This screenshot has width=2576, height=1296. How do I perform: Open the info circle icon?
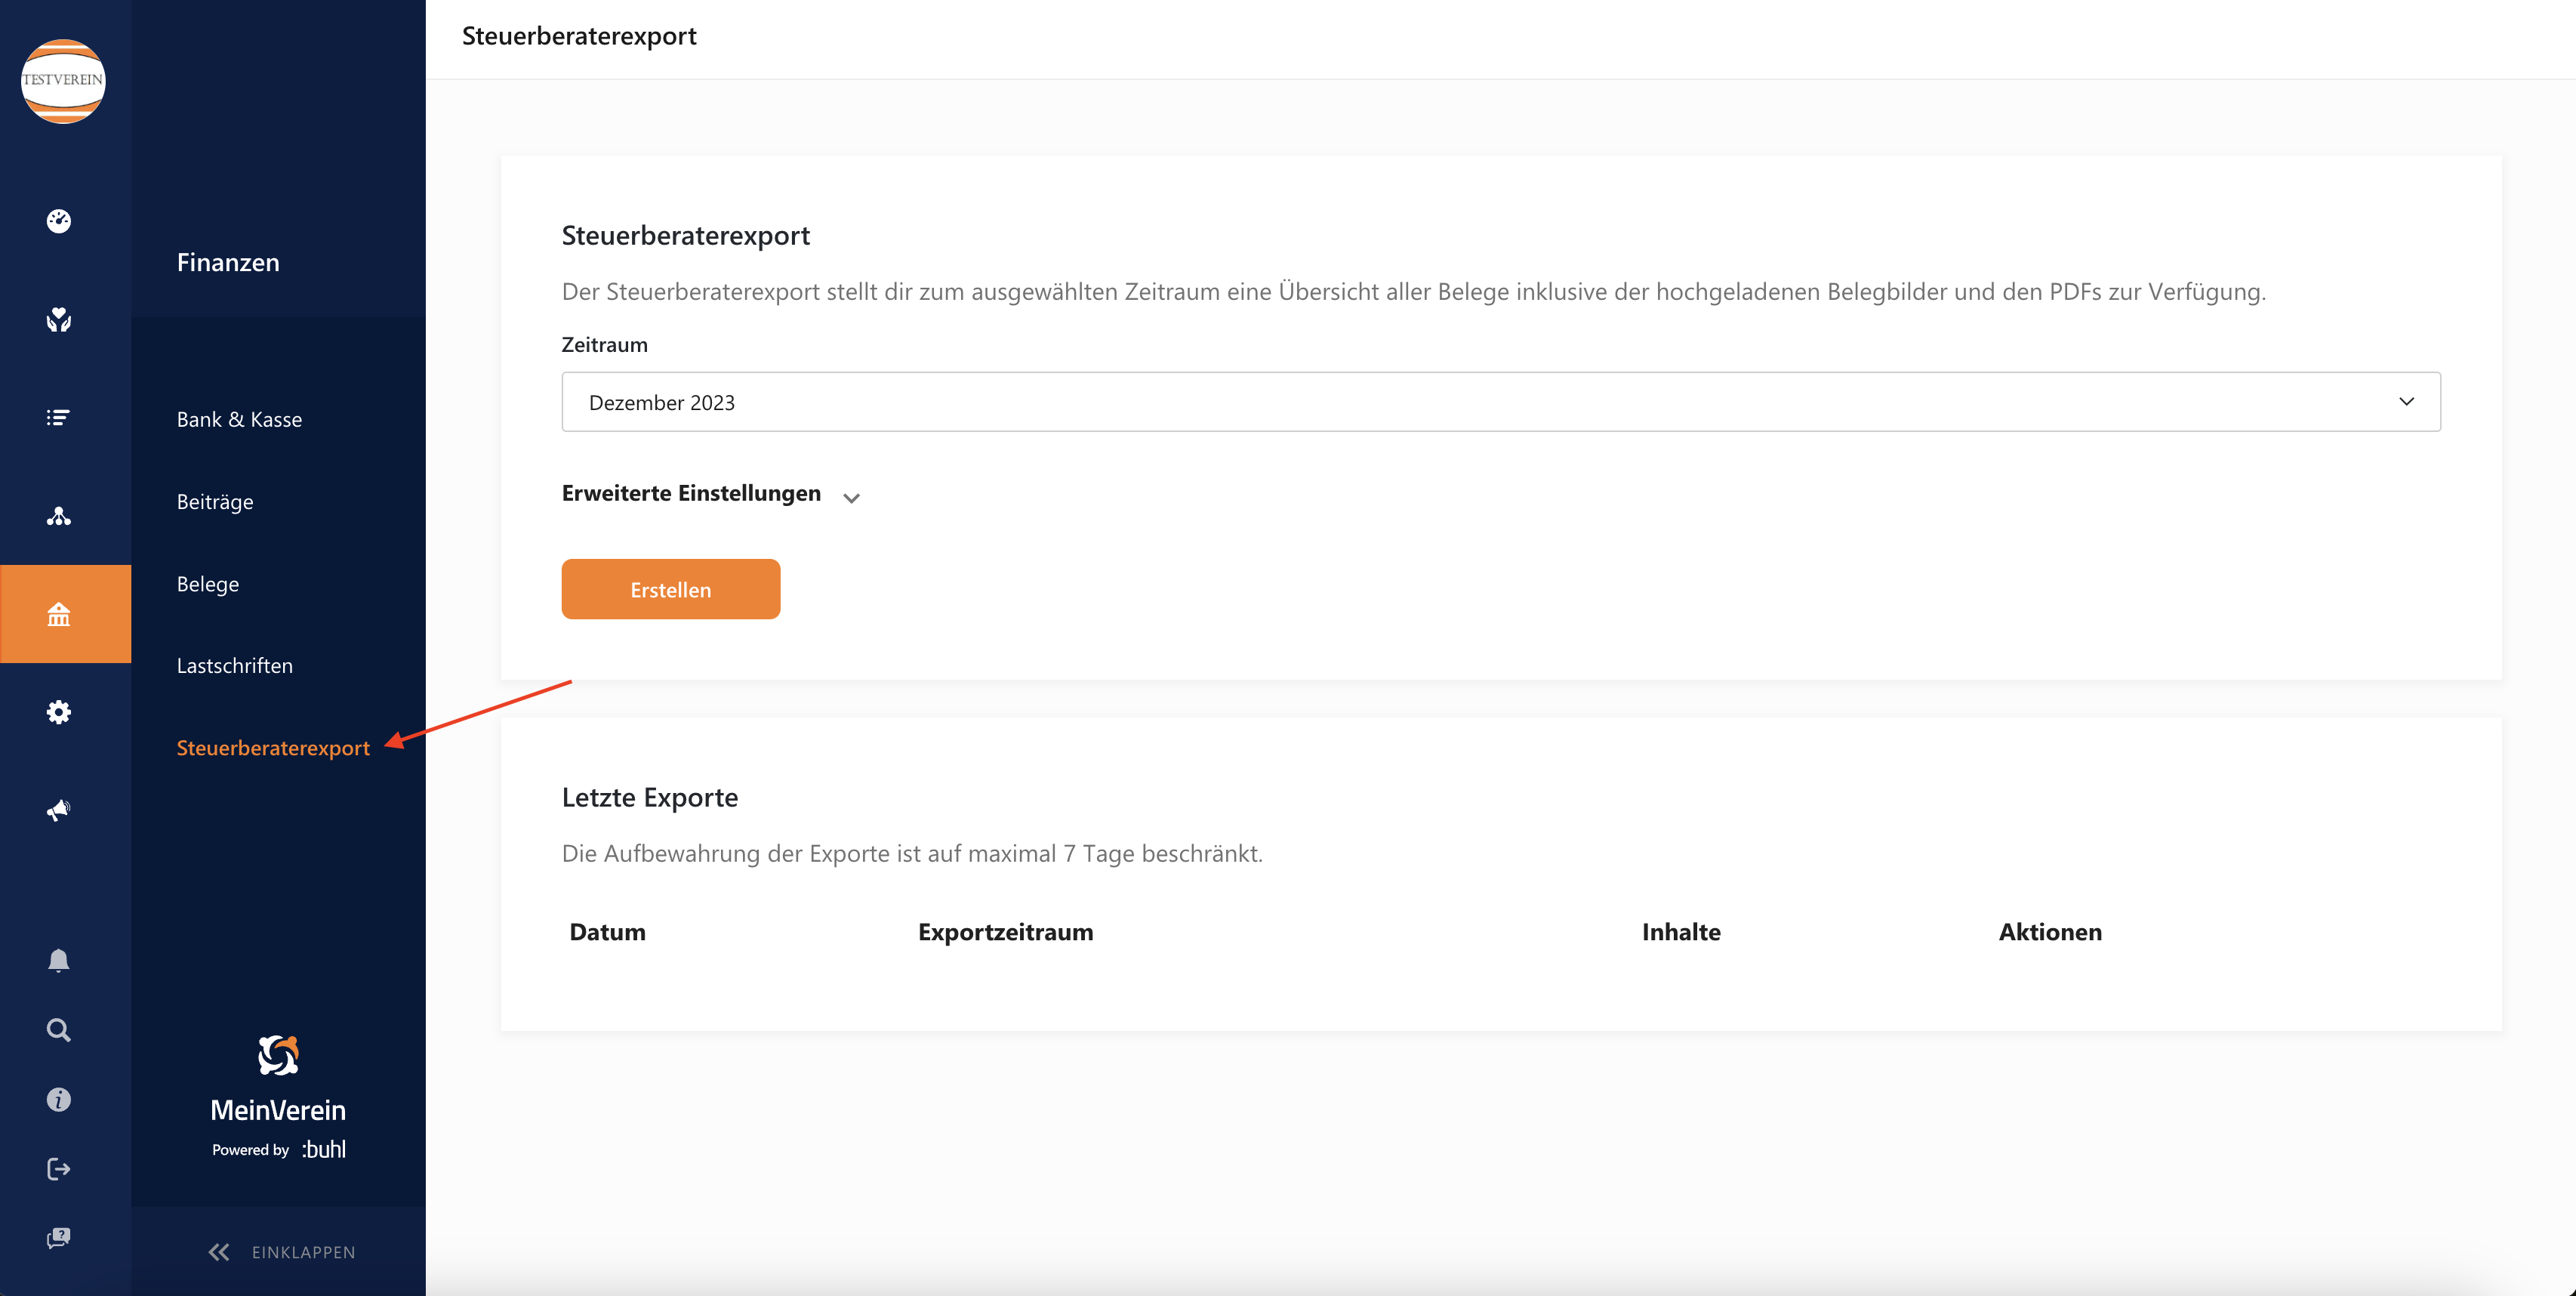59,1100
